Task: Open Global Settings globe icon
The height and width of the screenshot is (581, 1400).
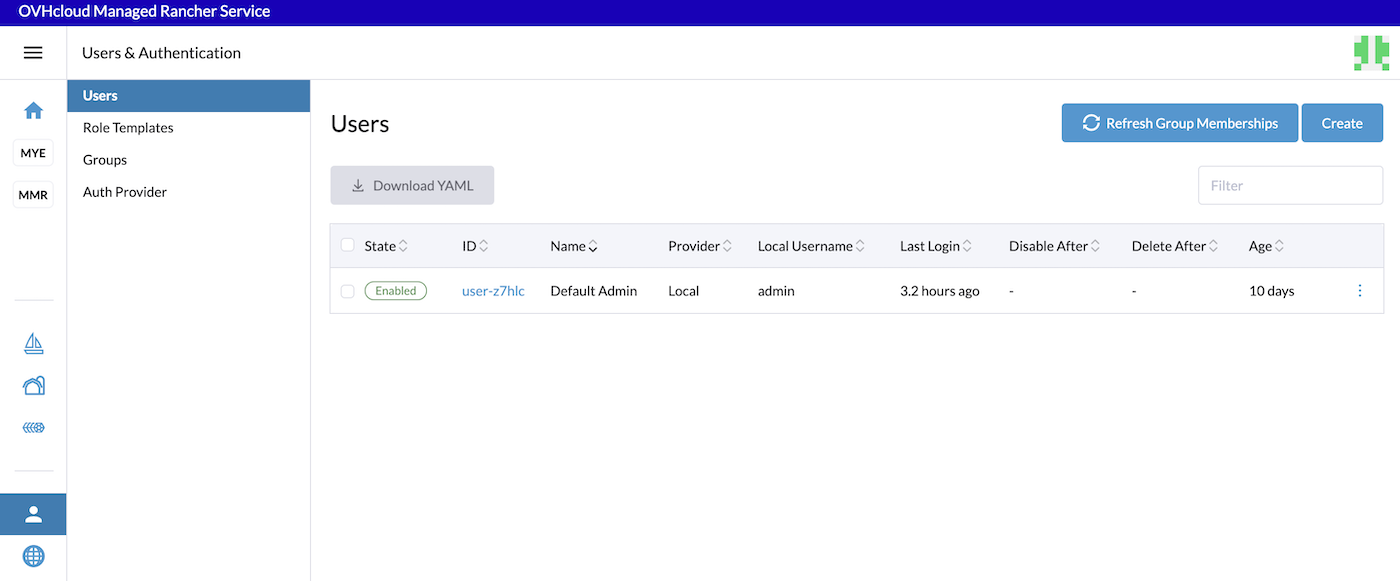Action: (x=33, y=556)
